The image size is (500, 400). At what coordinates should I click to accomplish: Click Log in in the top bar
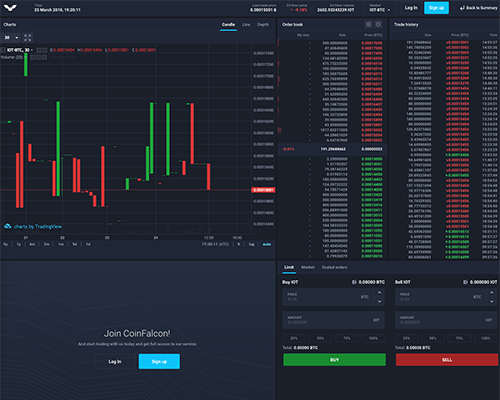click(x=411, y=8)
